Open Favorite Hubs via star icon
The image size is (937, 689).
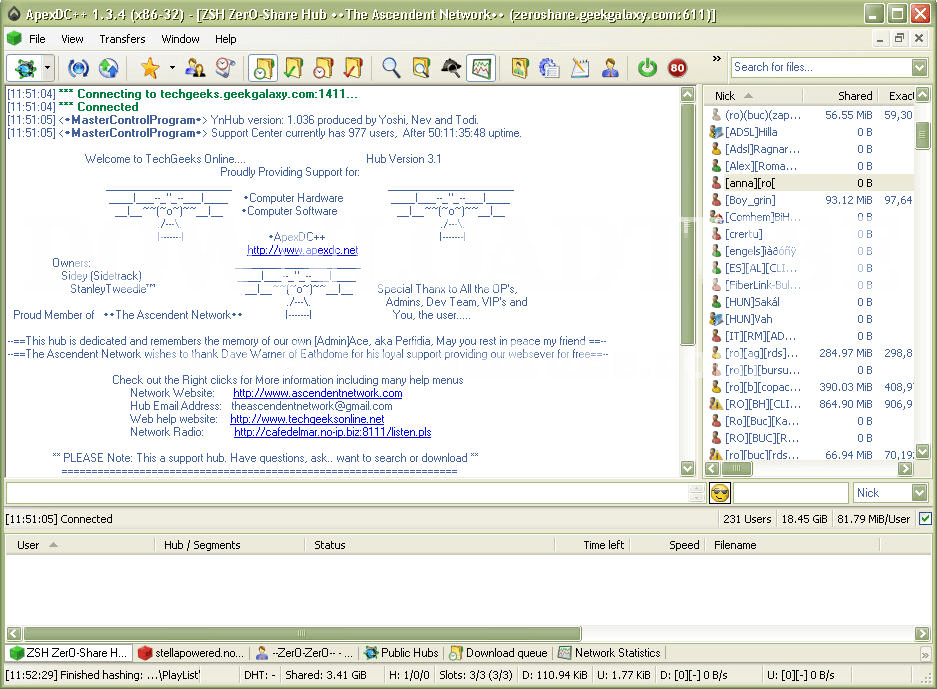tap(148, 67)
